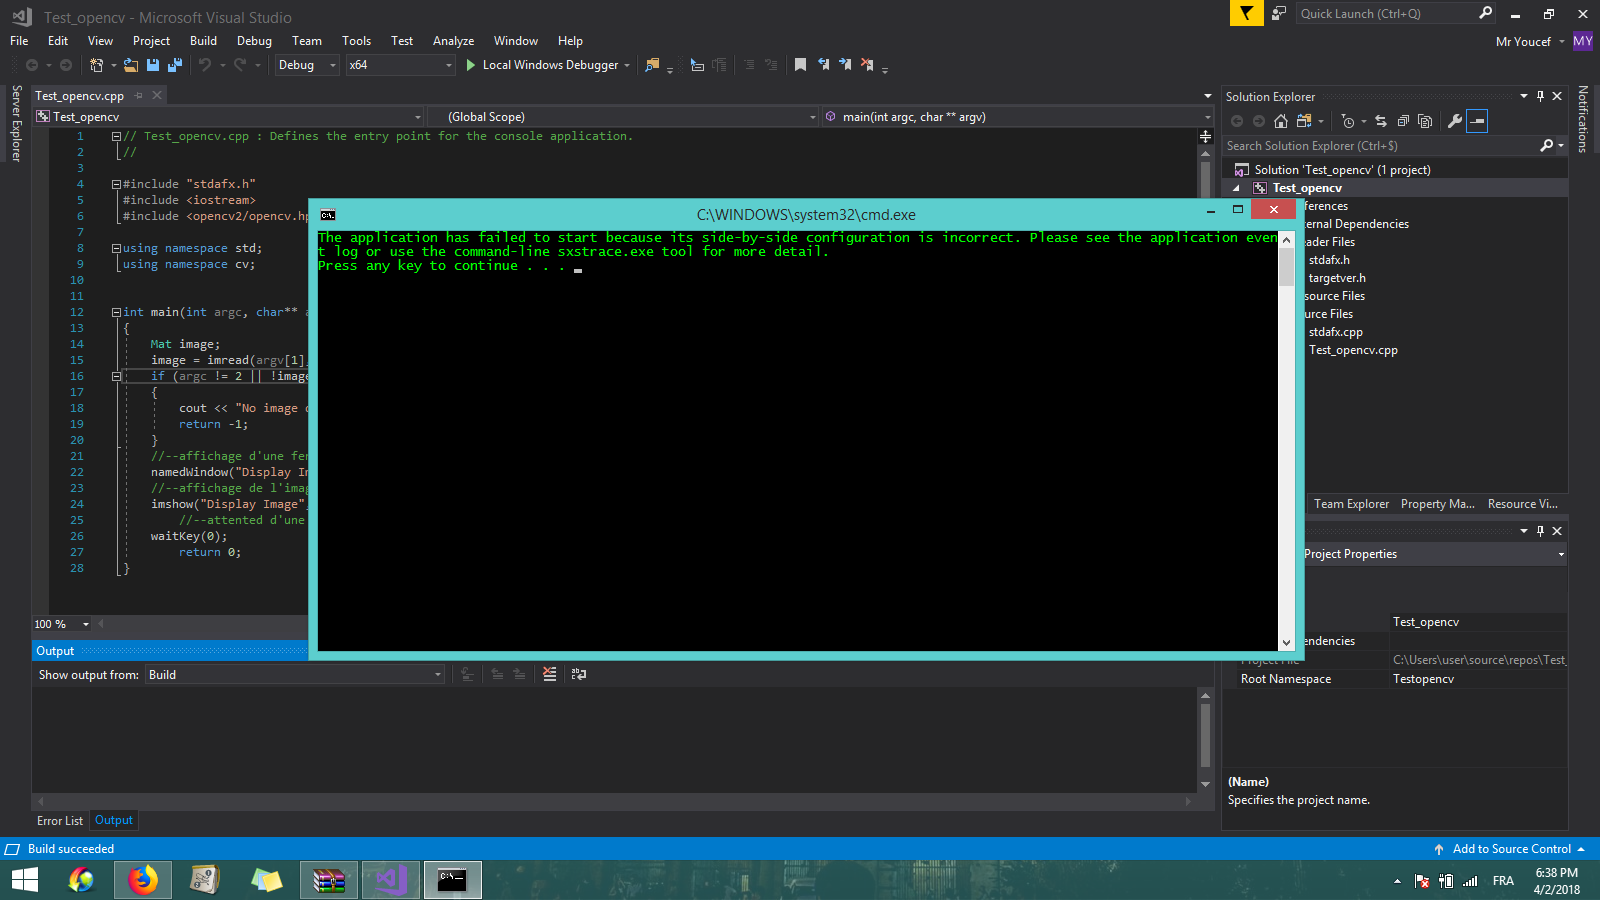Collapse the main function outlining box
Screen dimensions: 1600x900
116,312
